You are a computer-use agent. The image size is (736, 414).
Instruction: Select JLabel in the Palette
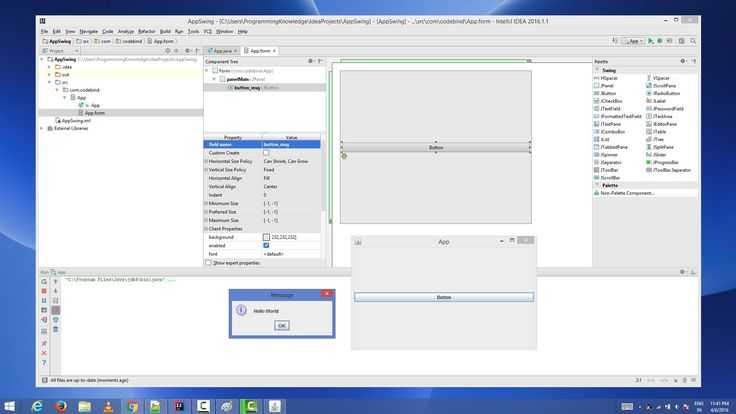click(659, 101)
